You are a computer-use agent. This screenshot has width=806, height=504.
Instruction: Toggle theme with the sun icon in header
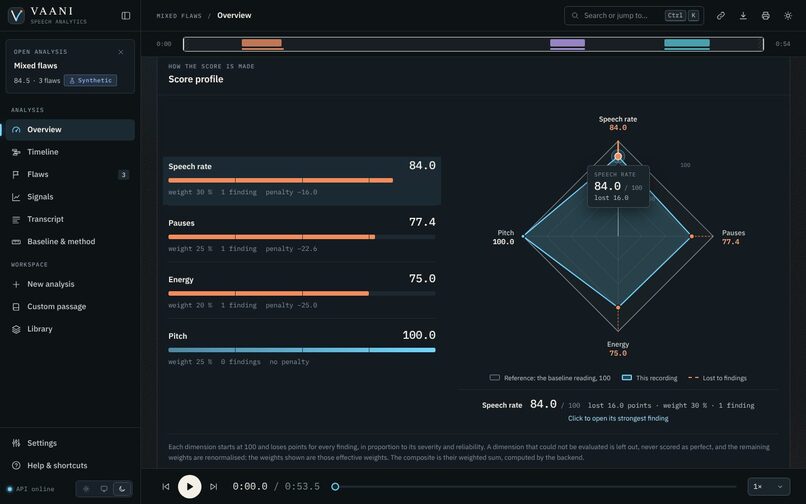(x=788, y=16)
